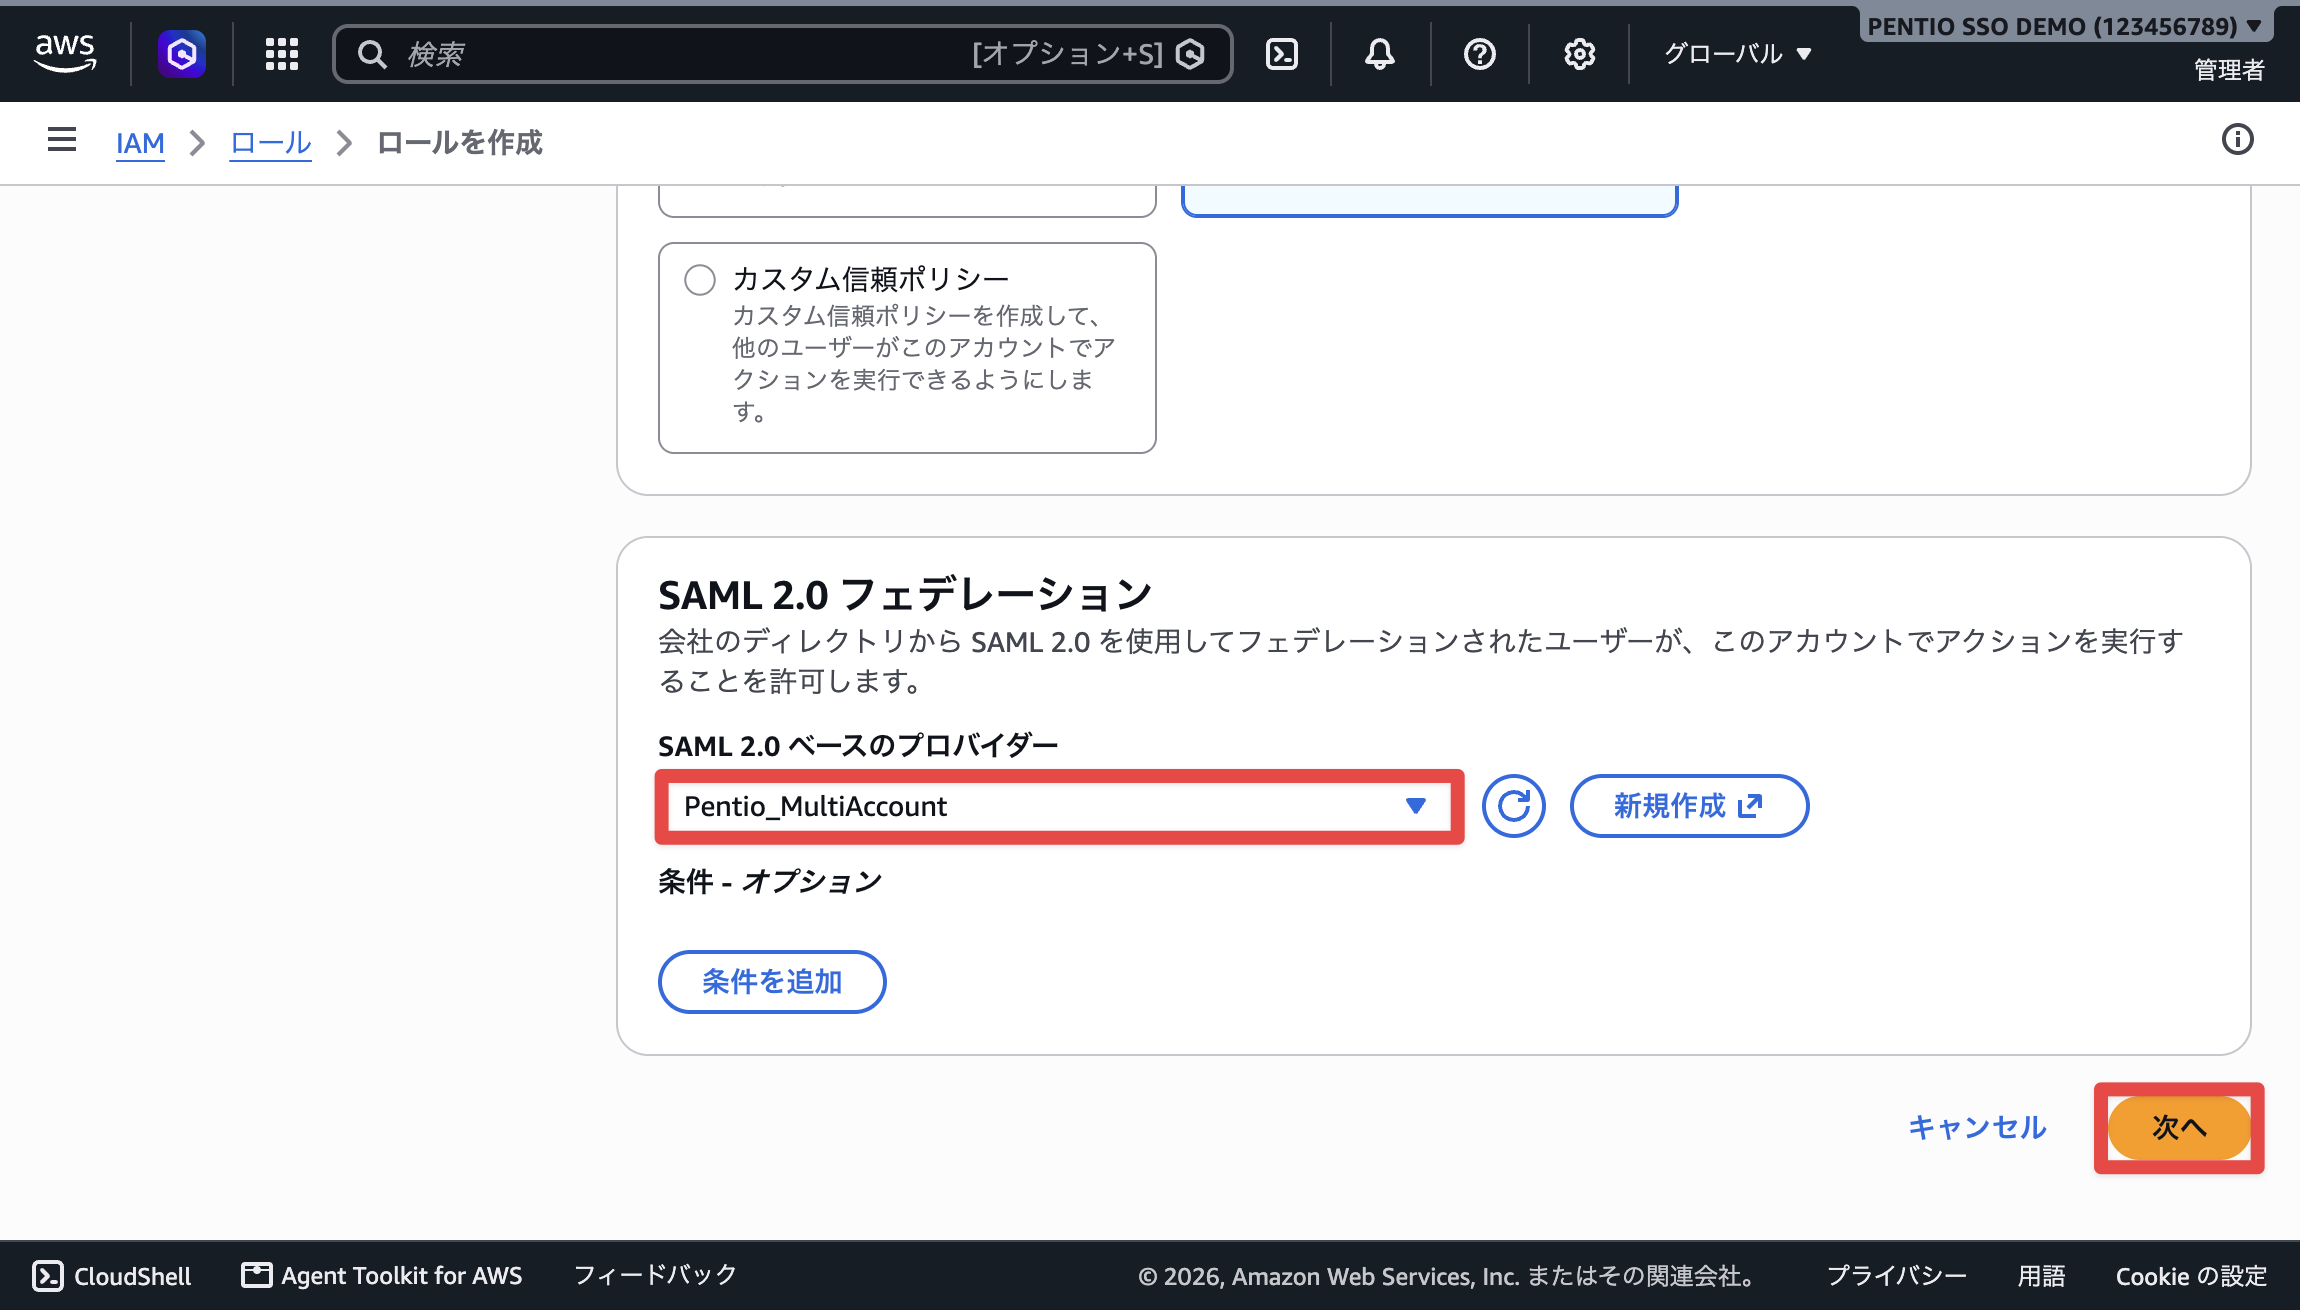Click the 条件 - オプション label
The width and height of the screenshot is (2300, 1310).
(770, 882)
